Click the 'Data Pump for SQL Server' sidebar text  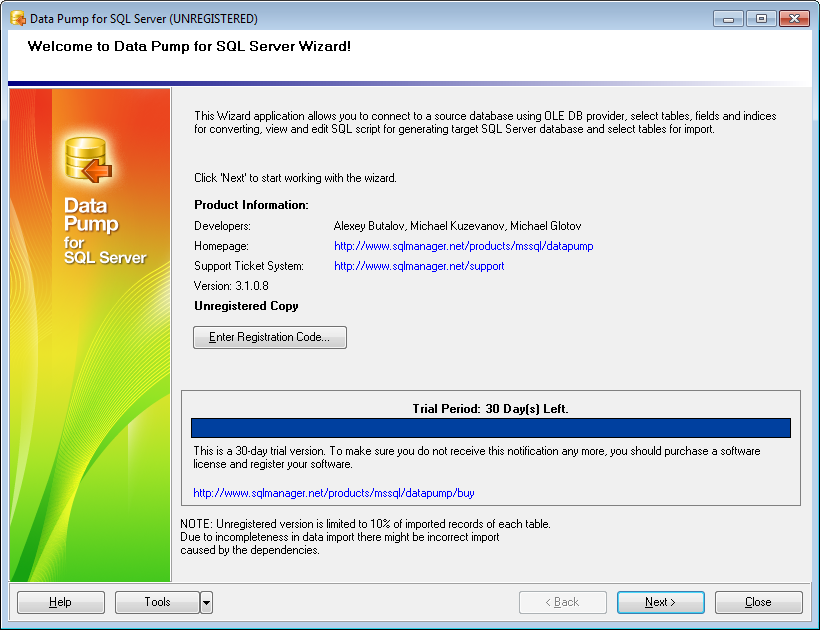click(x=104, y=232)
